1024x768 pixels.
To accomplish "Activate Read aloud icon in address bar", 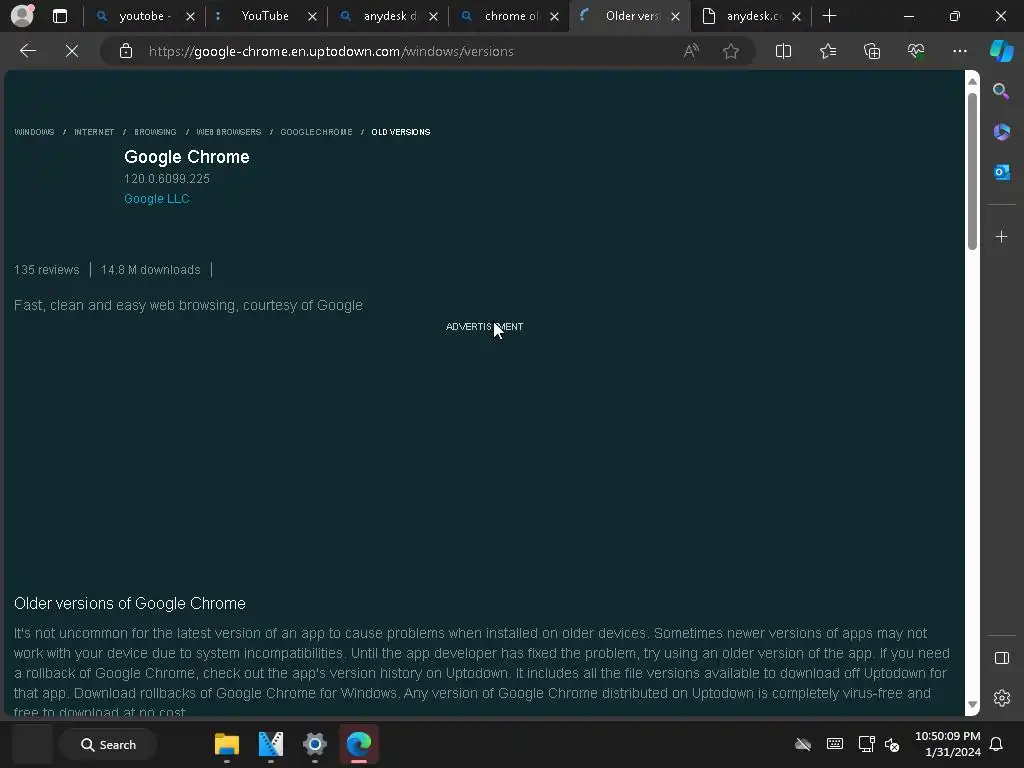I will coord(691,51).
